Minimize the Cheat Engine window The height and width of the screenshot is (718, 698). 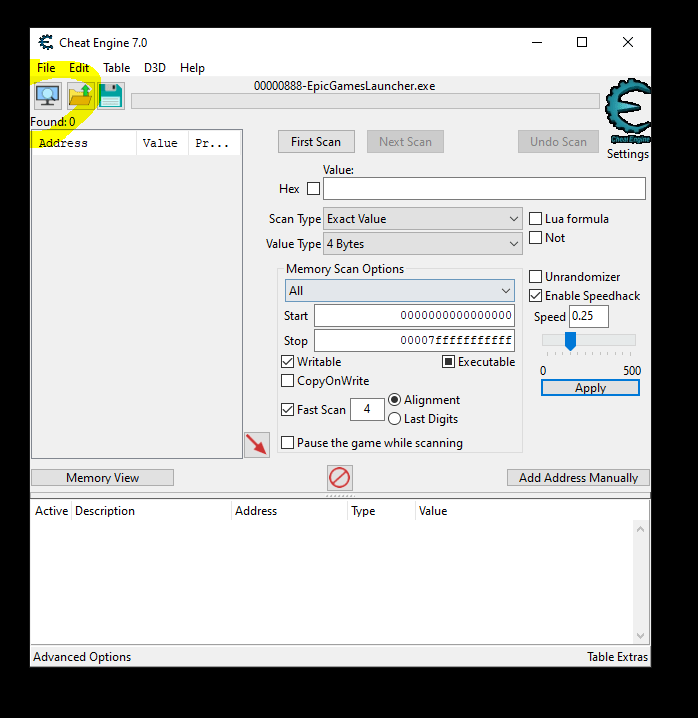pos(537,43)
